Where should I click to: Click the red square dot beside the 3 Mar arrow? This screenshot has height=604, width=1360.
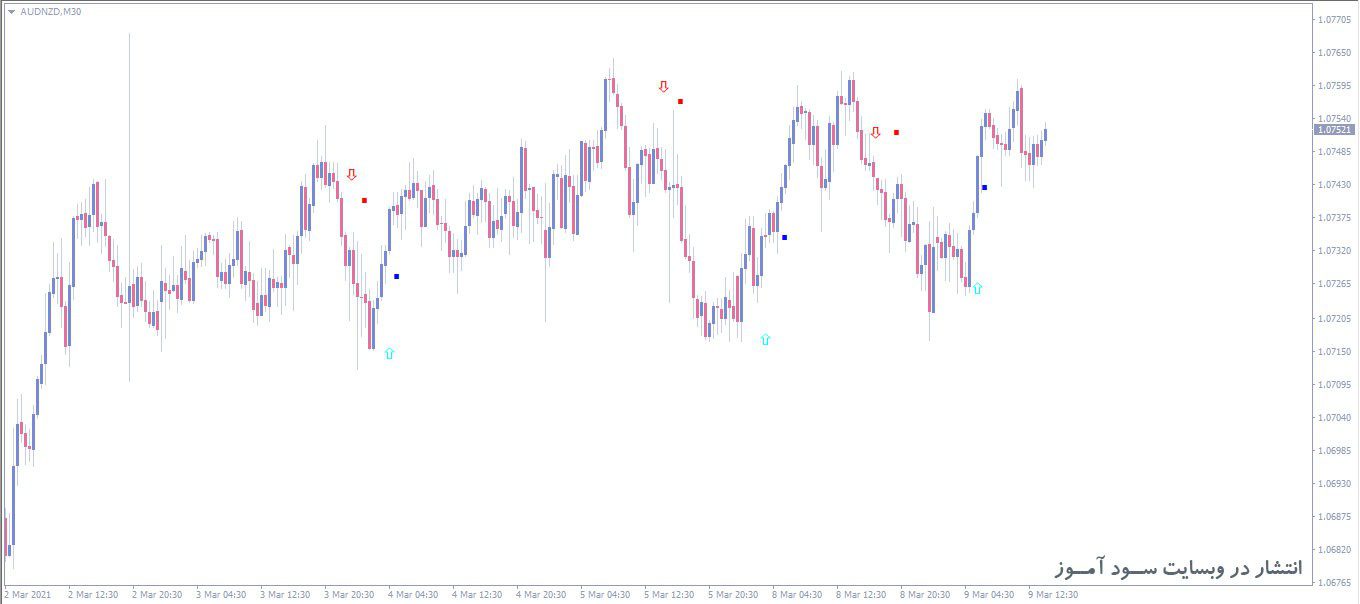pyautogui.click(x=364, y=199)
